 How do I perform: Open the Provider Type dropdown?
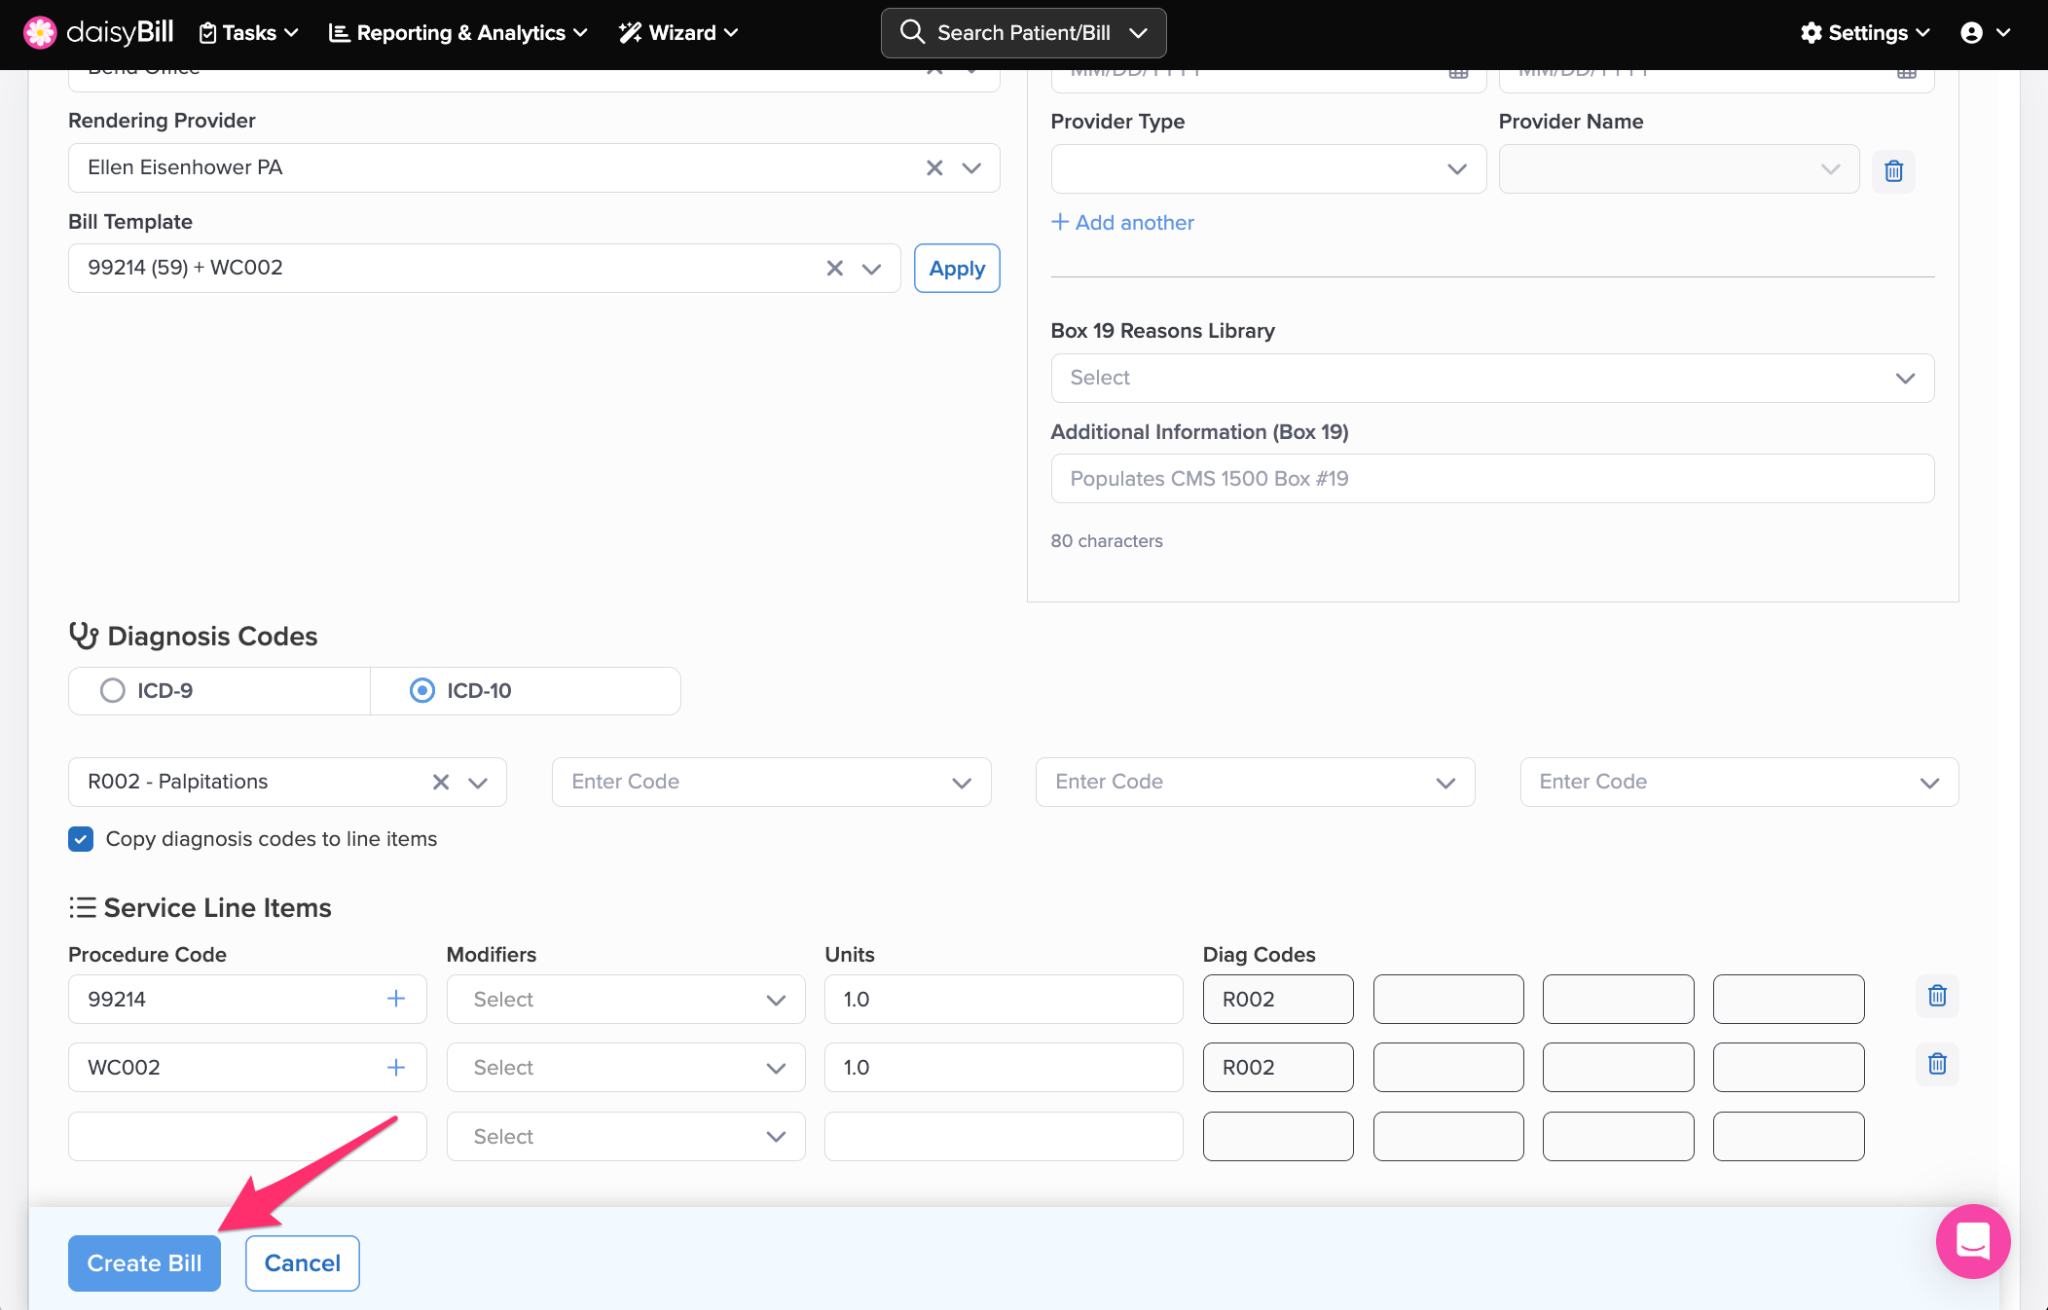pyautogui.click(x=1267, y=169)
